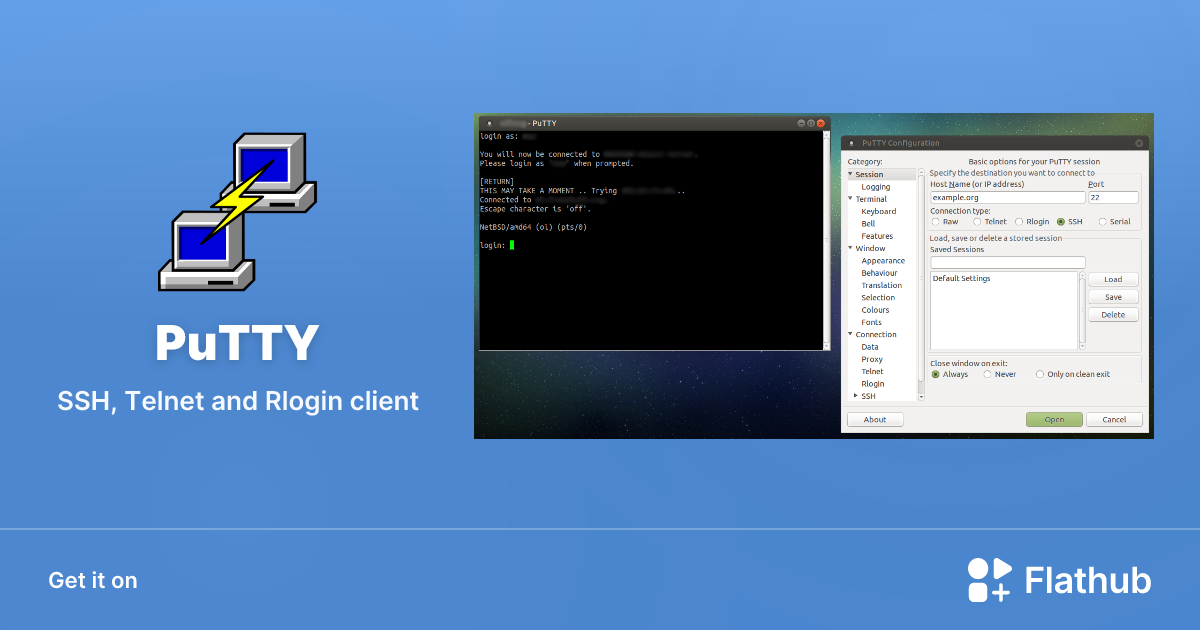Click the Flathub logo icon
The height and width of the screenshot is (630, 1200).
988,578
